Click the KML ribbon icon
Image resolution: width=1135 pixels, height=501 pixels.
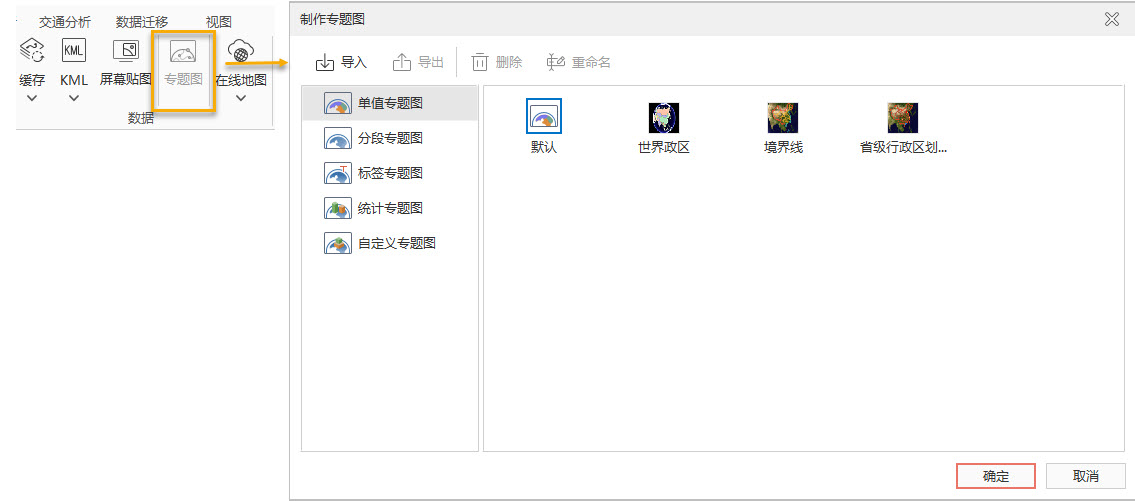click(74, 52)
